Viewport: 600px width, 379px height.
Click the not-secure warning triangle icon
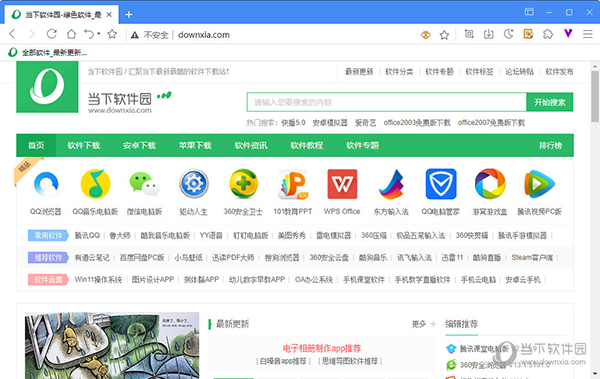135,35
